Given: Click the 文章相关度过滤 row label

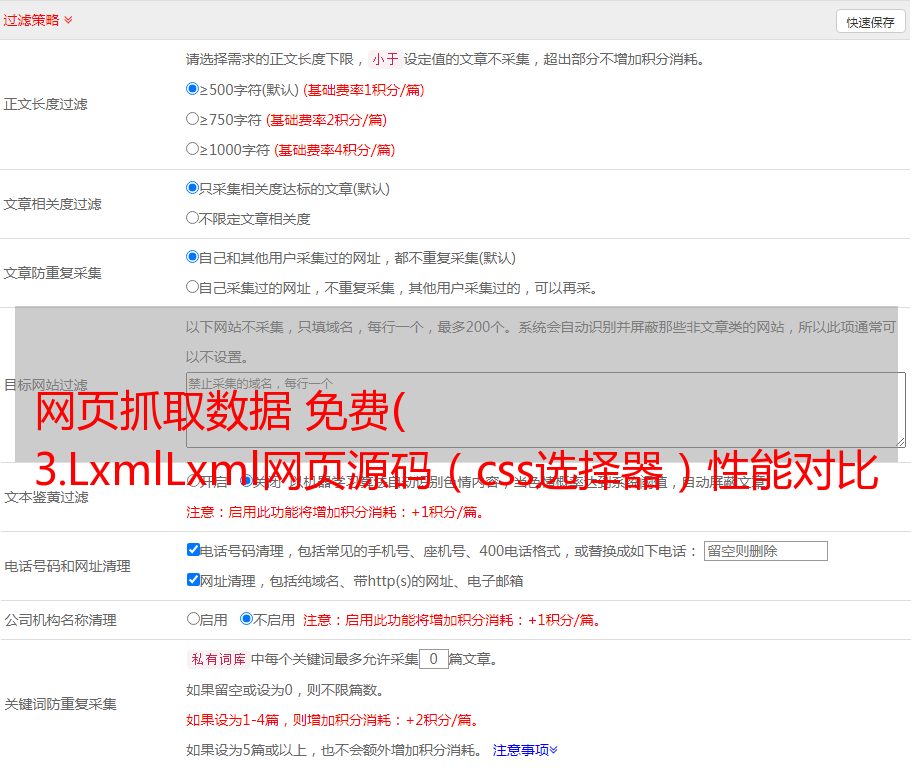Looking at the screenshot, I should click(52, 204).
